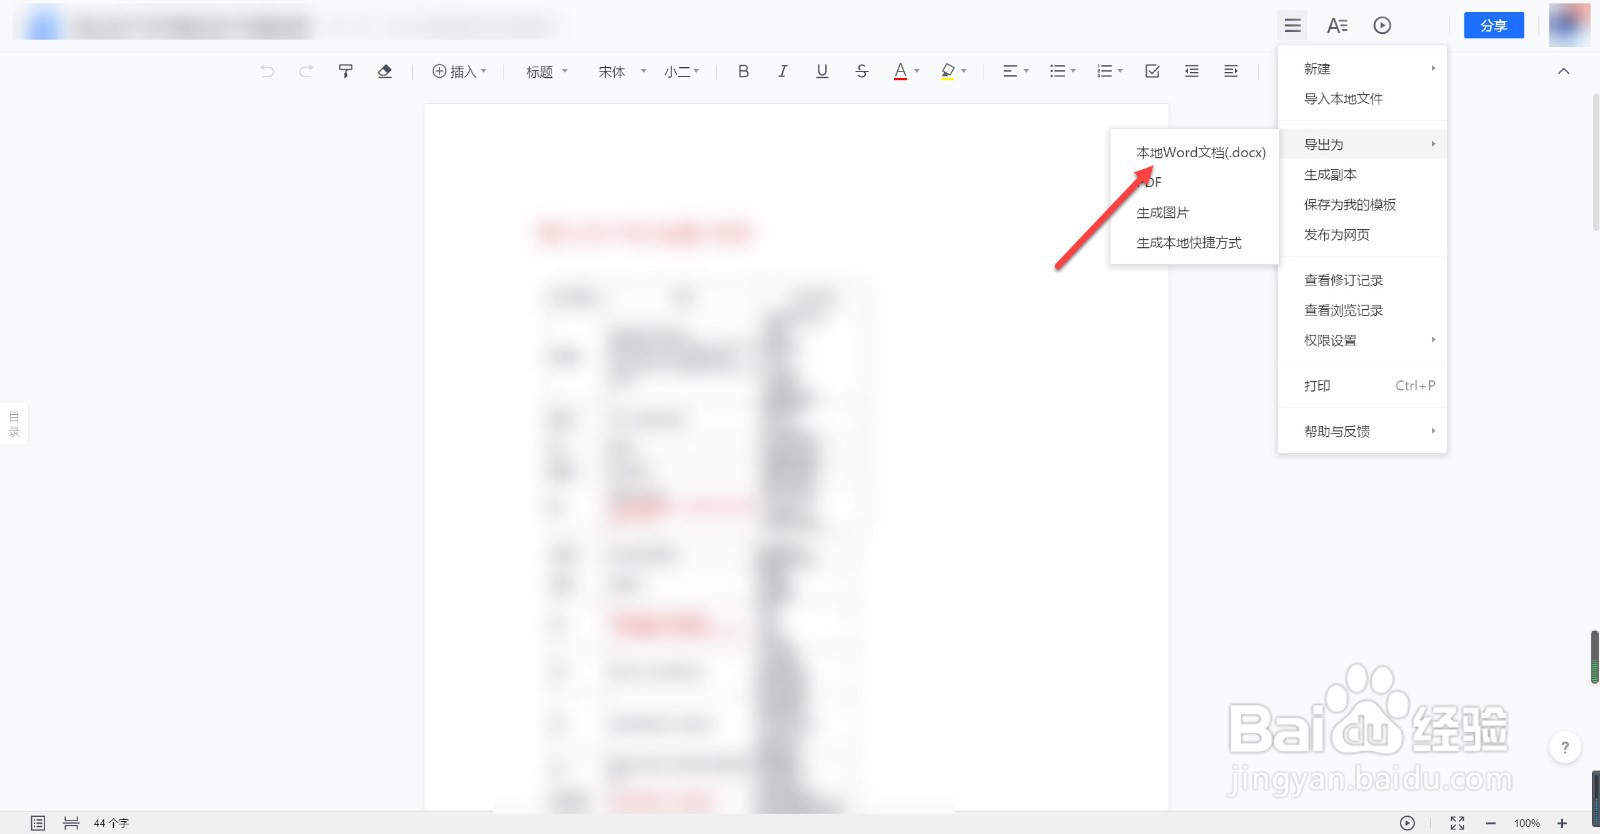This screenshot has width=1600, height=834.
Task: Click the hamburger menu icon
Action: coord(1292,25)
